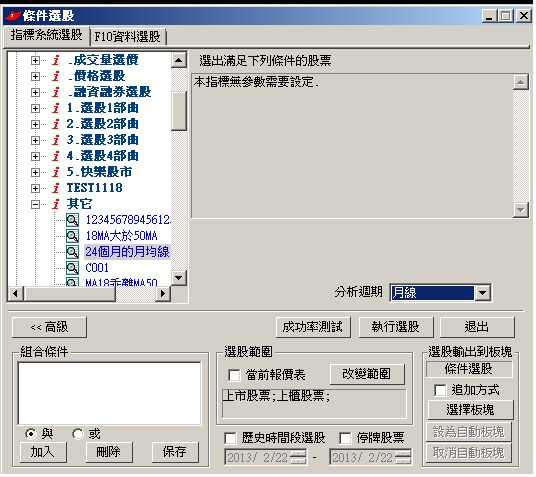Screen dimensions: 536x477
Task: Click red i icon of 其它 folder
Action: (x=56, y=204)
